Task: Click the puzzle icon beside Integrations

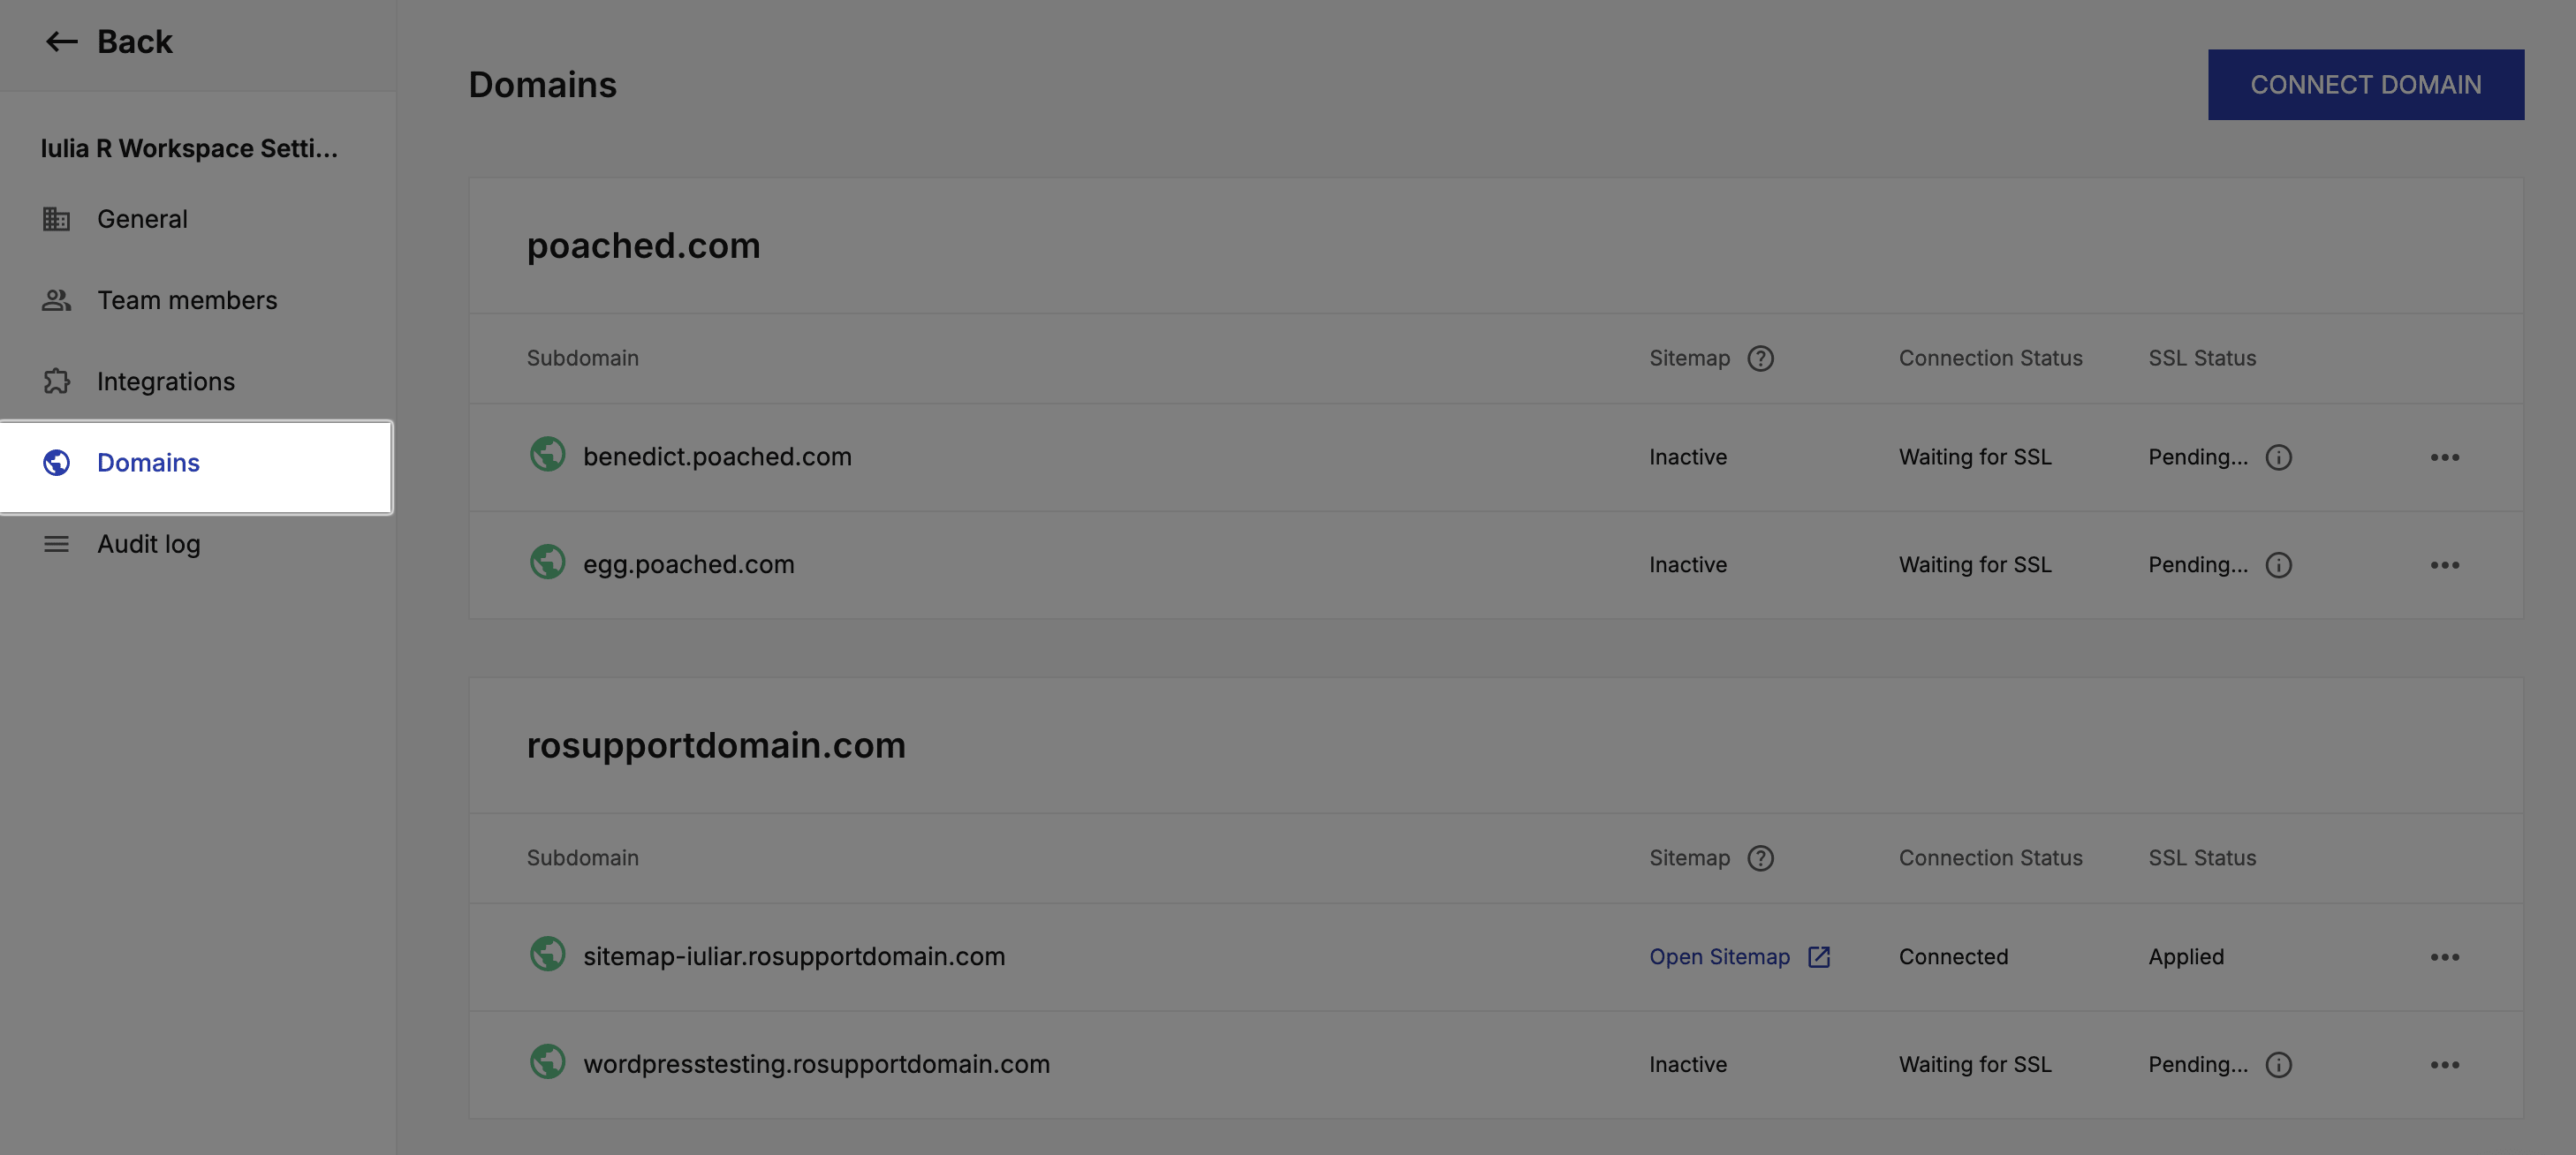Action: 57,381
